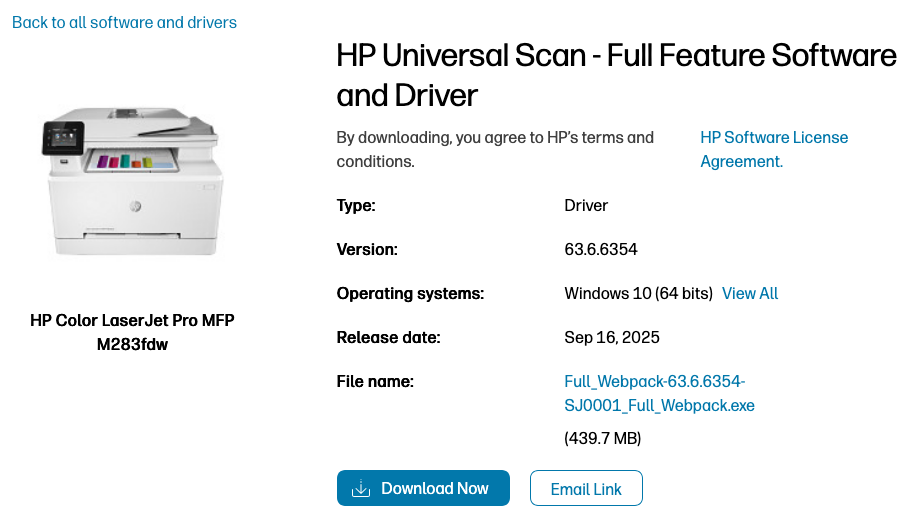Image resolution: width=910 pixels, height=527 pixels.
Task: Go back to all software and drivers
Action: [x=124, y=22]
